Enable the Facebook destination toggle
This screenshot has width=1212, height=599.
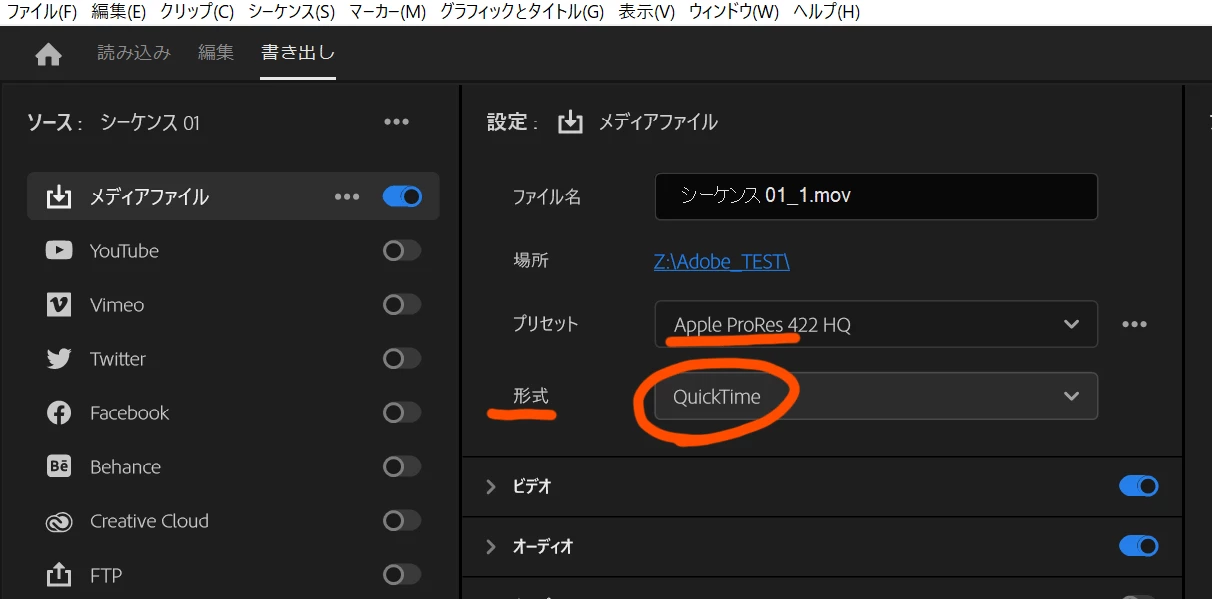402,413
